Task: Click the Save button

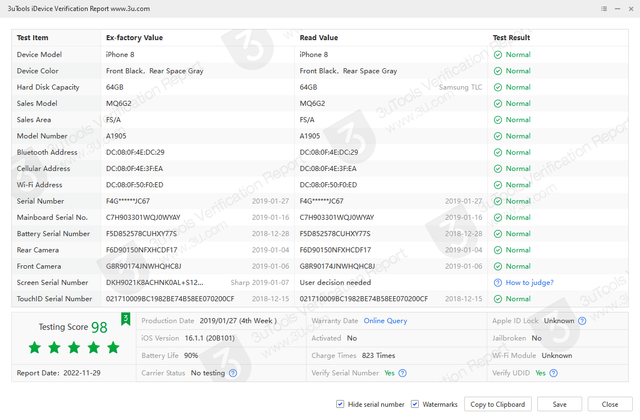Action: point(560,404)
